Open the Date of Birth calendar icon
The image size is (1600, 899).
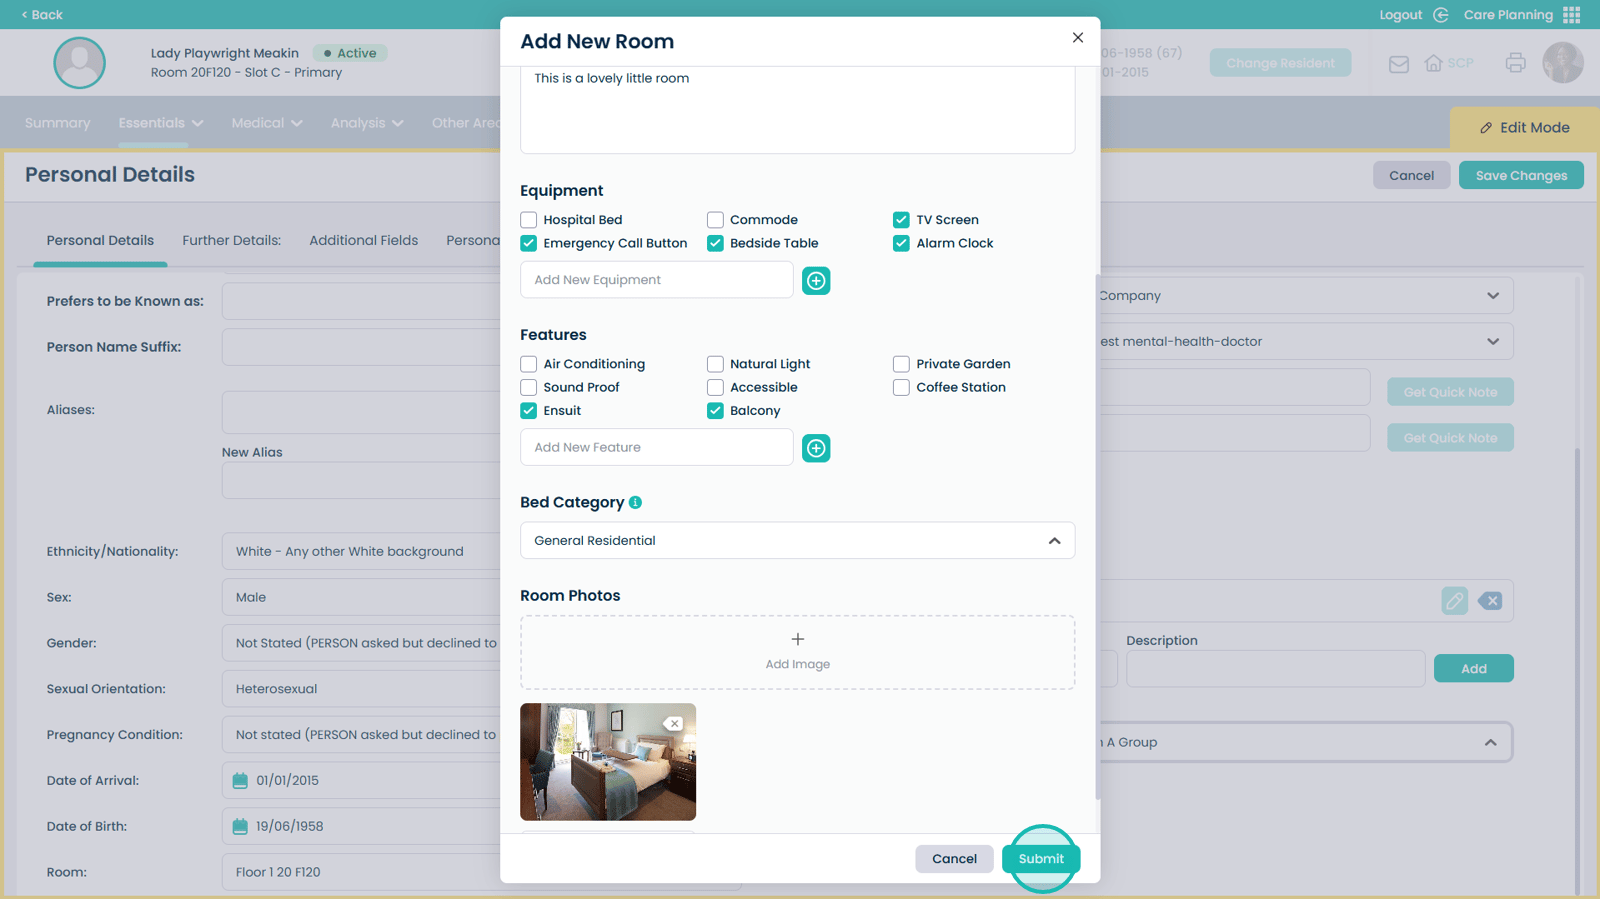point(240,827)
